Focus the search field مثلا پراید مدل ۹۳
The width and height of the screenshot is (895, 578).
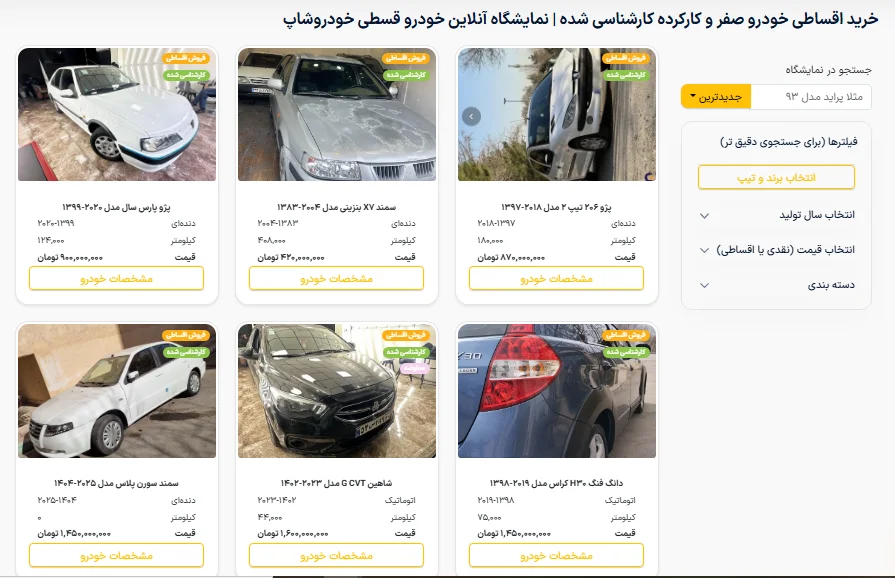click(x=811, y=97)
